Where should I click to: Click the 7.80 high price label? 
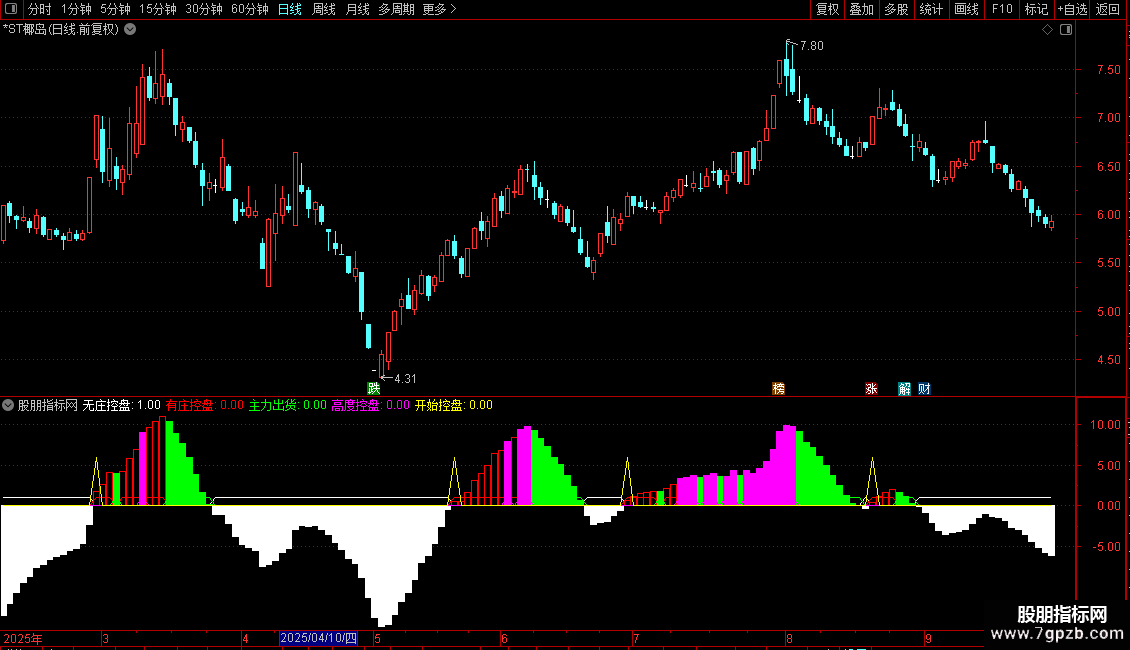811,45
